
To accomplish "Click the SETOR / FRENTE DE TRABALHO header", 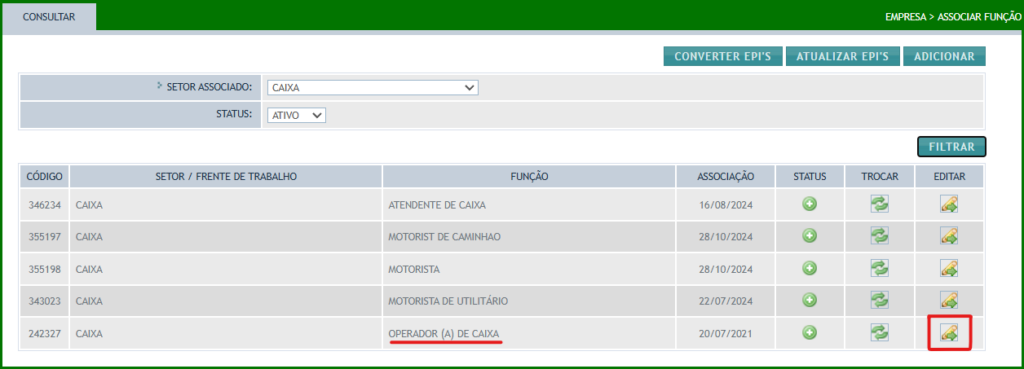I will click(226, 176).
